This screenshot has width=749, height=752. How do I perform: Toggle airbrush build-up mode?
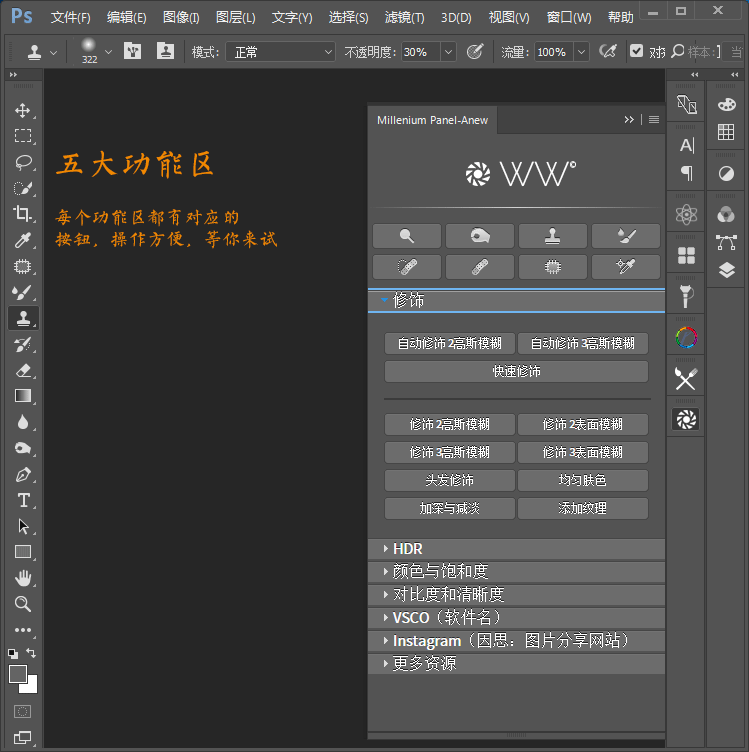coord(608,51)
